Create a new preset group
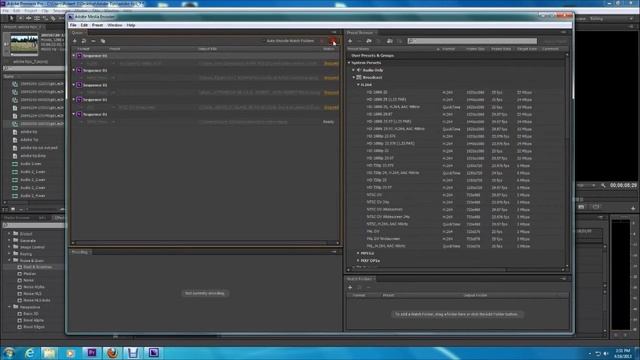Screen dimensions: 640x360 [x=369, y=41]
